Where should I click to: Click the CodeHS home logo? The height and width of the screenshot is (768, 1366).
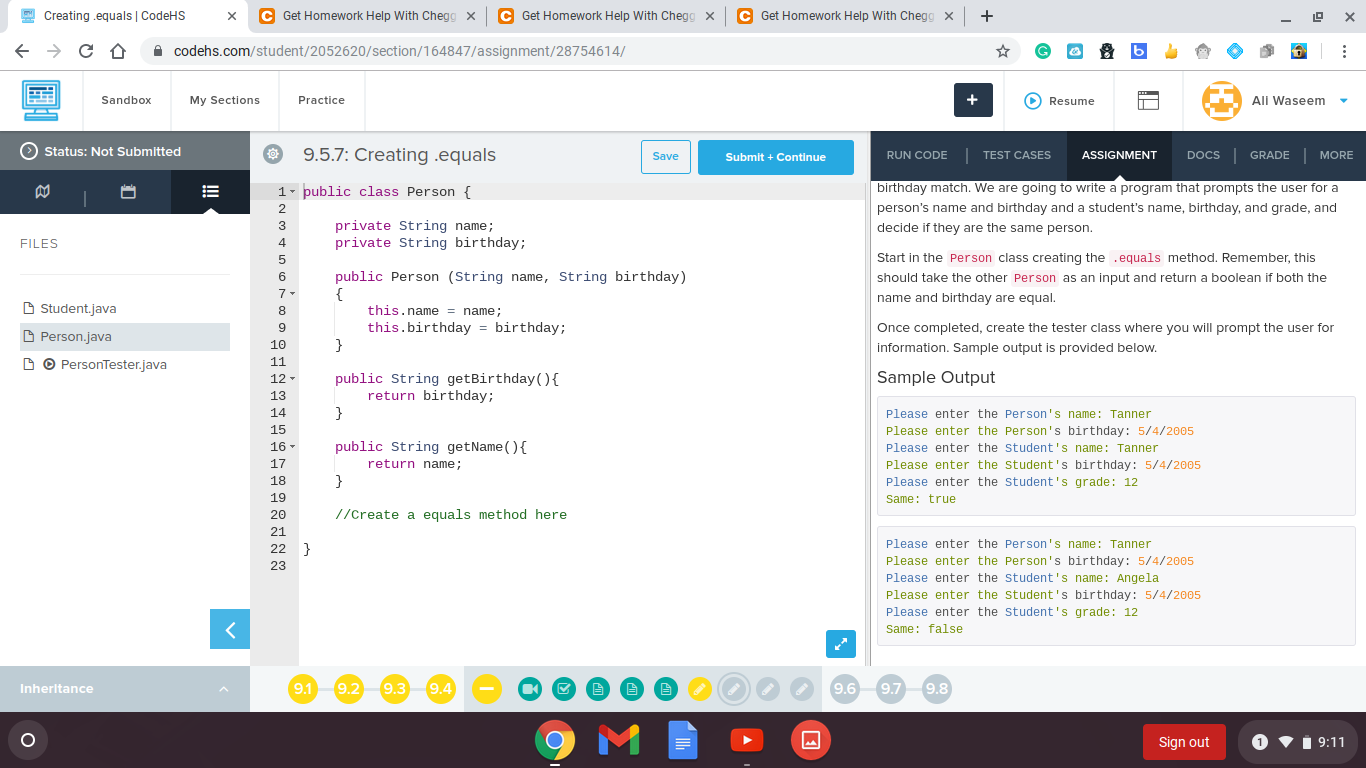coord(41,100)
